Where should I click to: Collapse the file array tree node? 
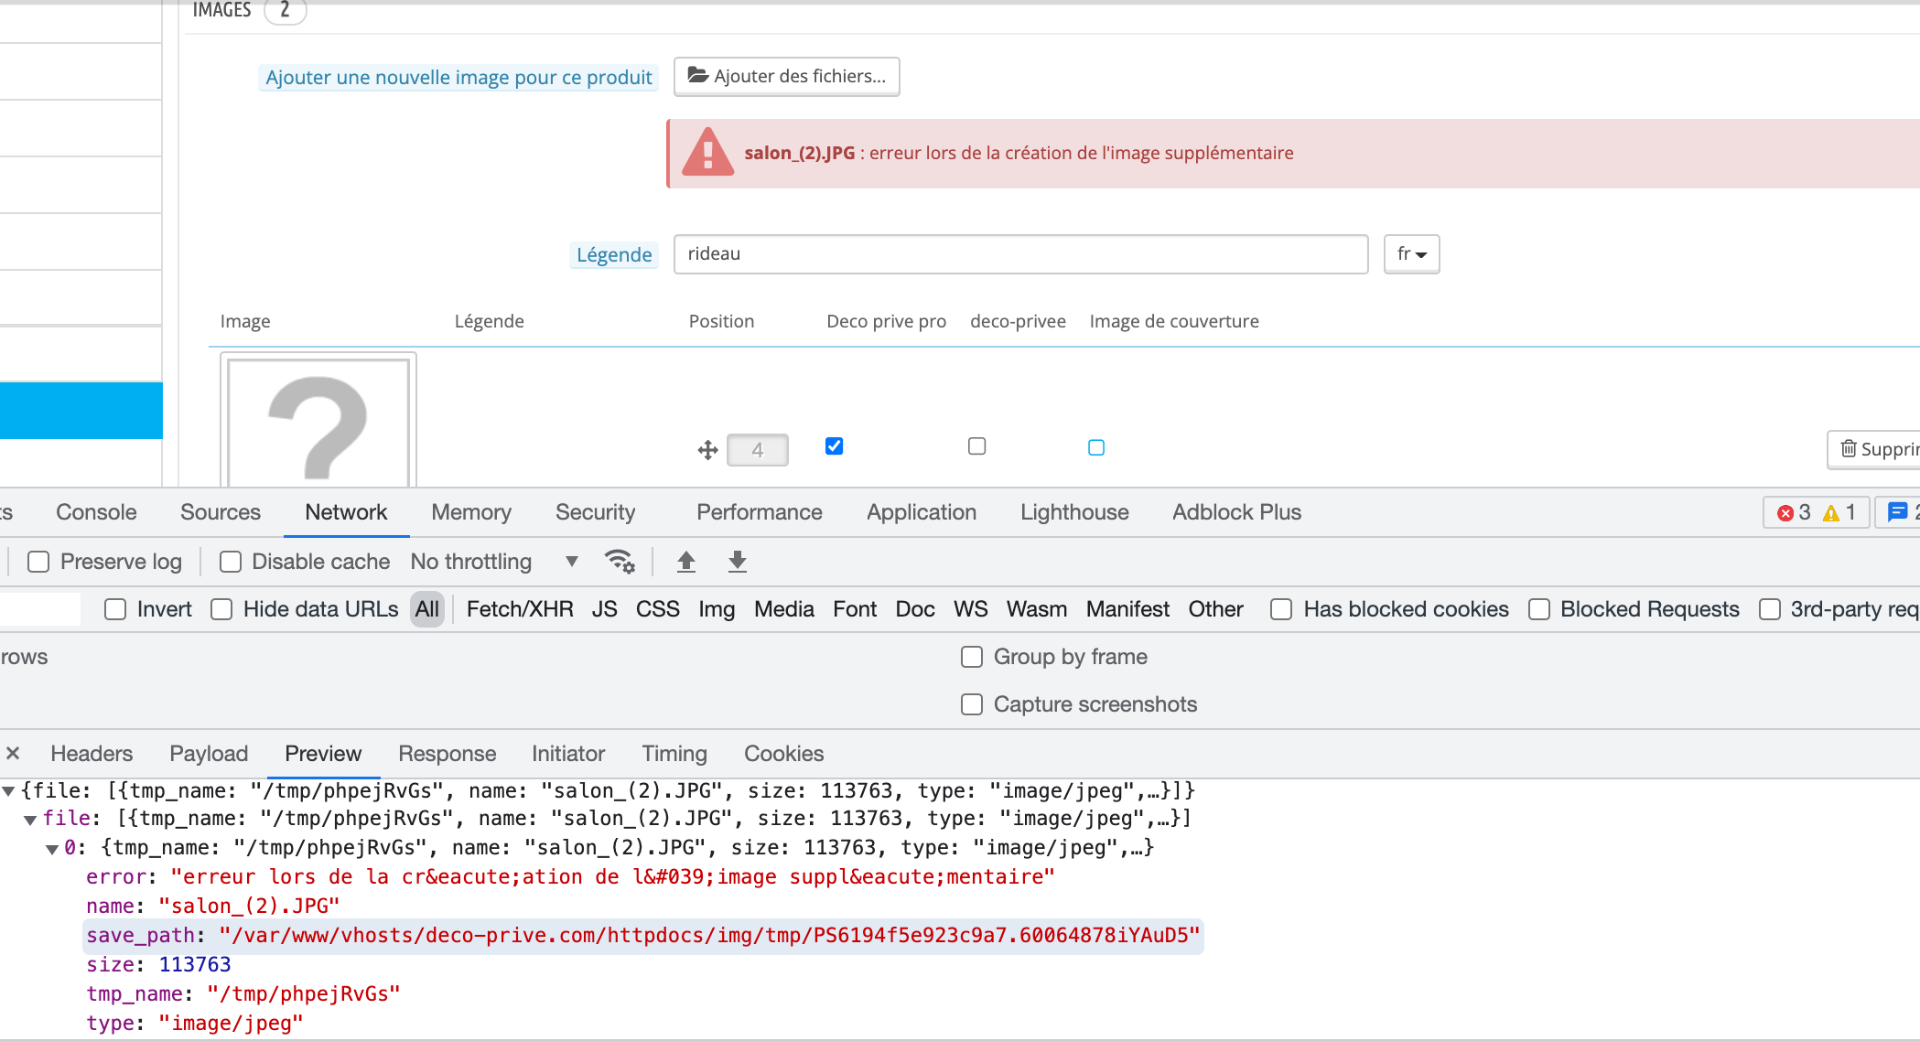pos(30,820)
